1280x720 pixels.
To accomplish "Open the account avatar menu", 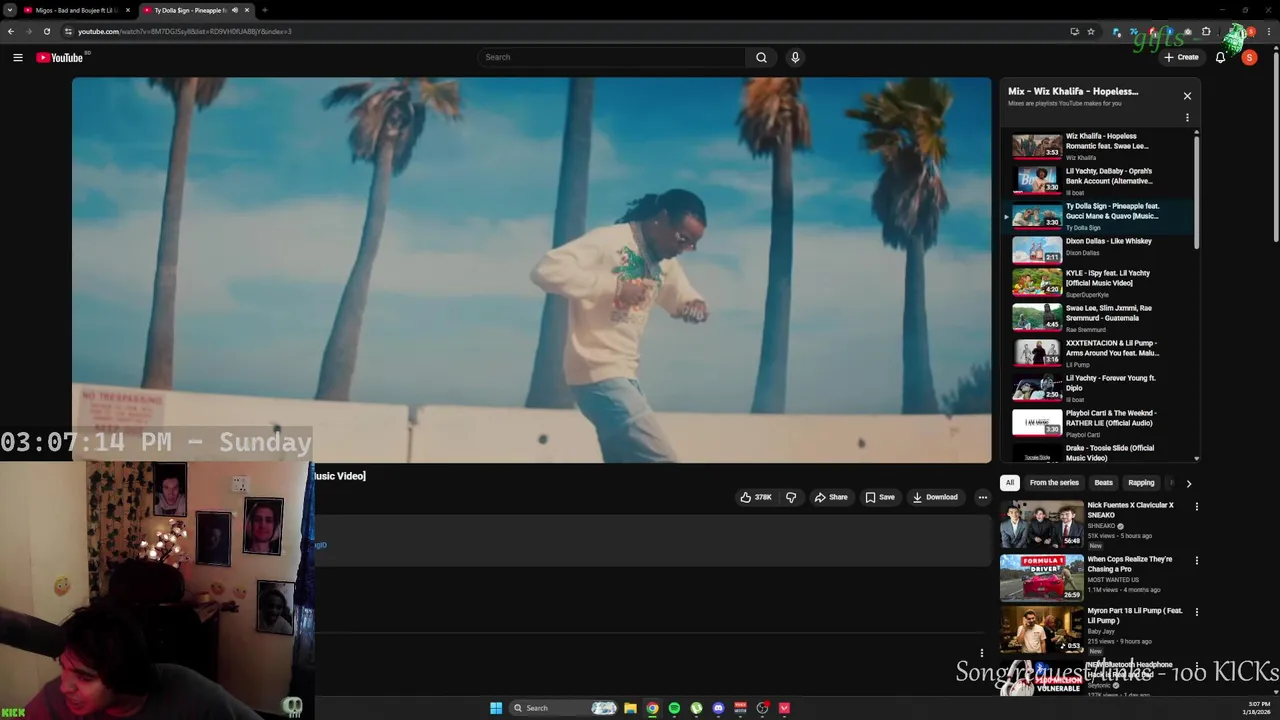I will click(1249, 57).
